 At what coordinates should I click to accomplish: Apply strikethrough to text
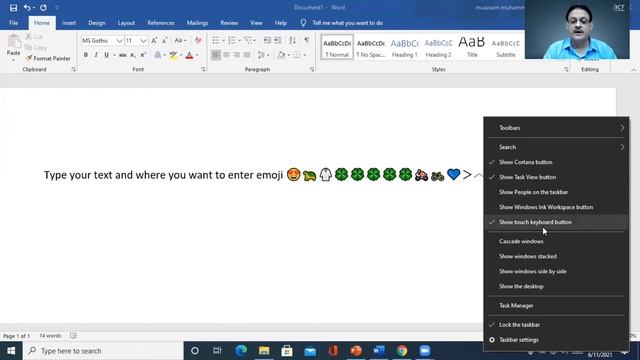(x=122, y=55)
